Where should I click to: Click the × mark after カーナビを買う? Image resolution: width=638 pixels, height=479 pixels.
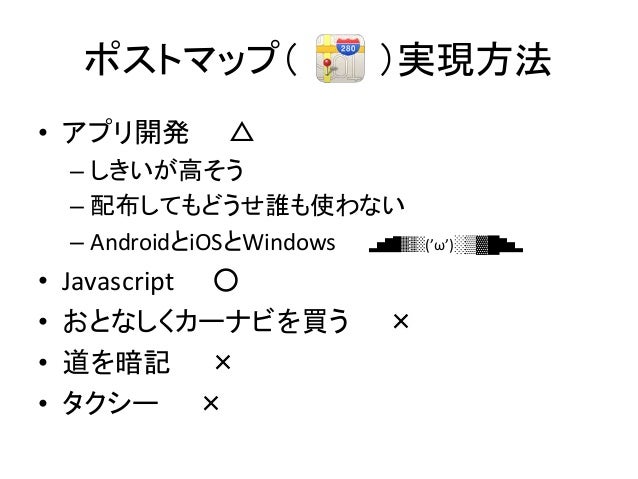coord(401,322)
